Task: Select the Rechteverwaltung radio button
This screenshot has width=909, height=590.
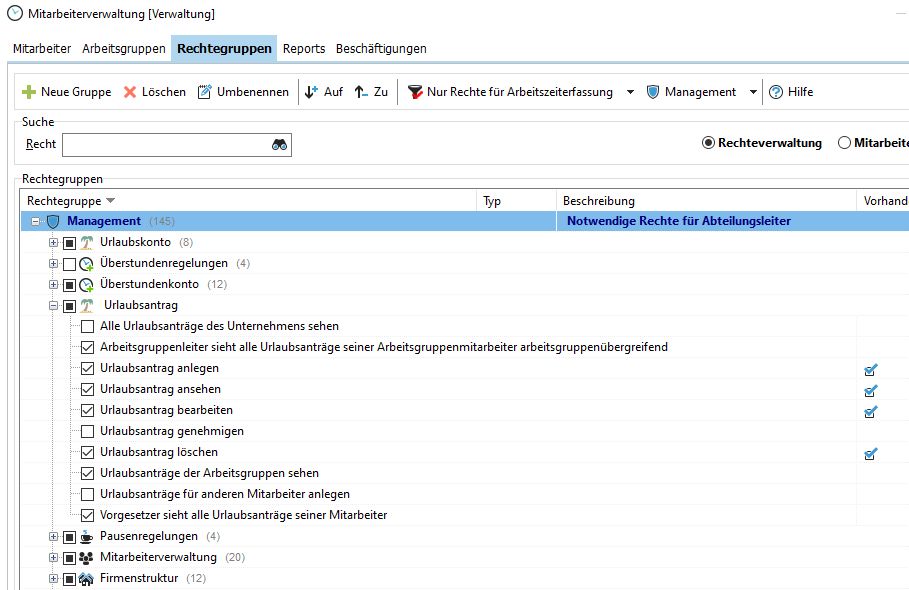Action: click(x=710, y=144)
